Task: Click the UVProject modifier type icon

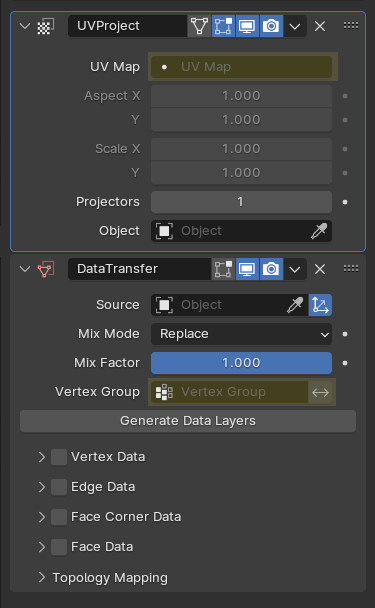Action: 45,26
